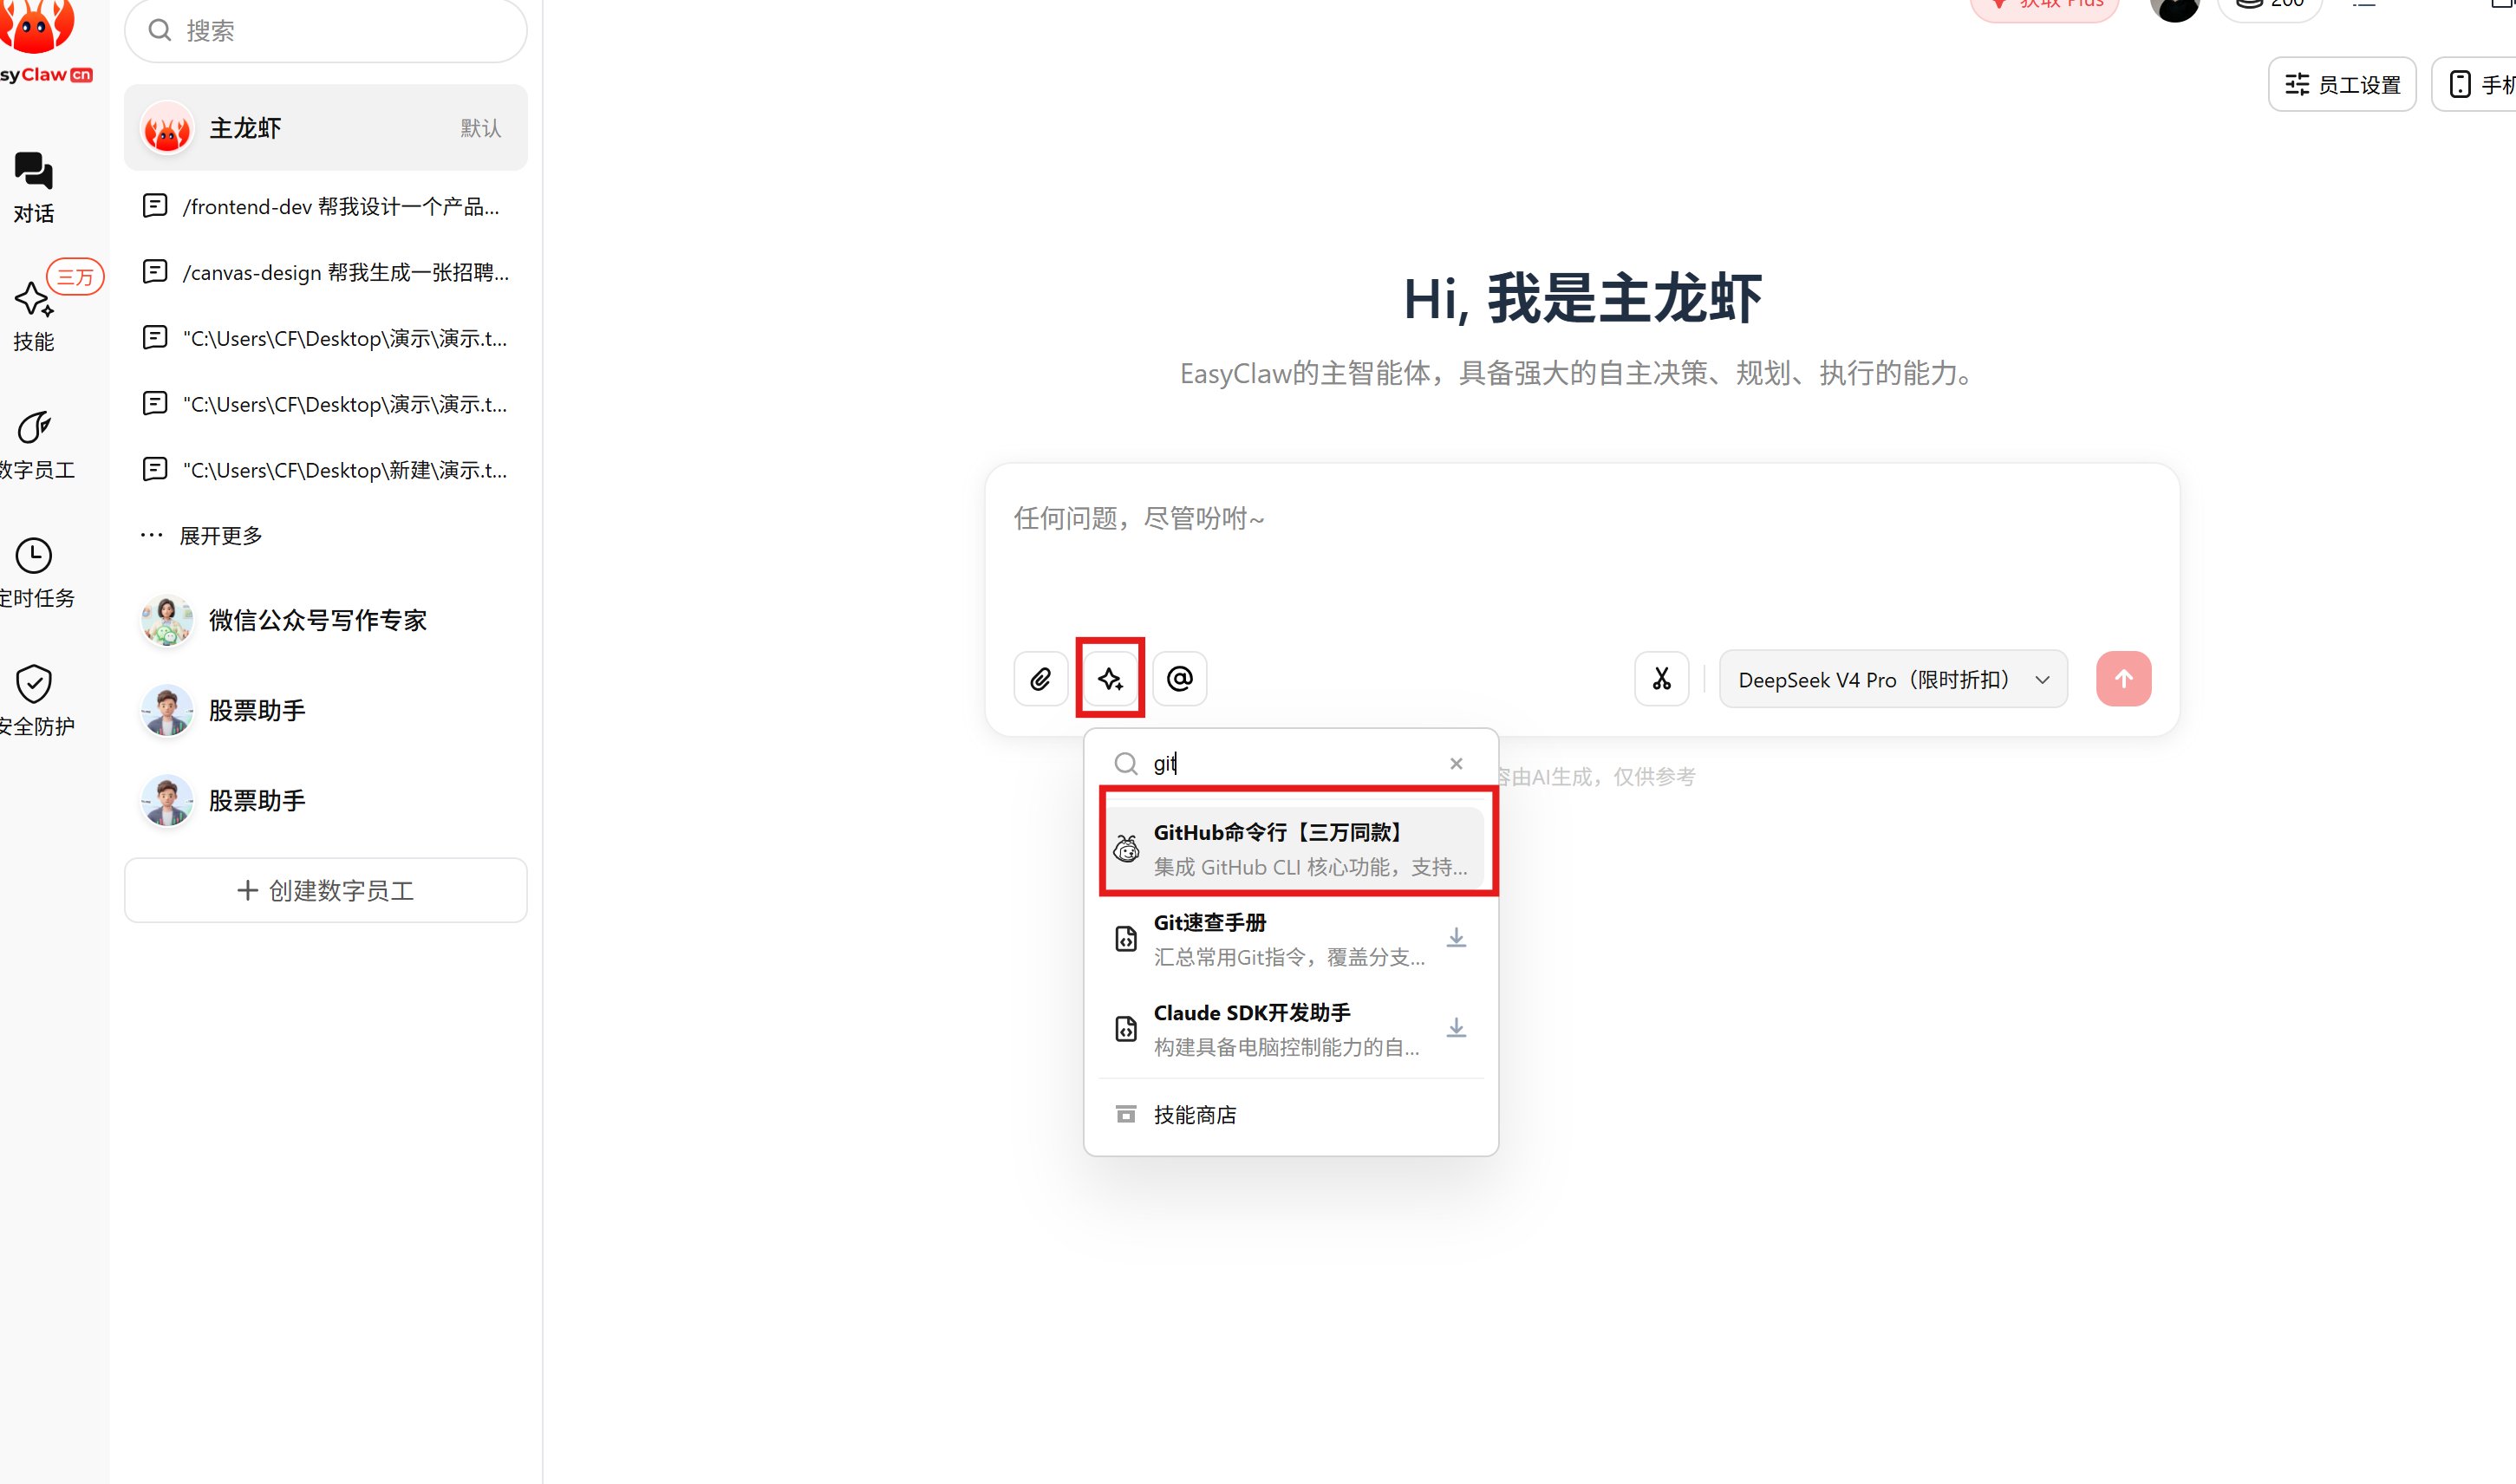Click the 默认 label on 主龙虾
Viewport: 2516px width, 1484px height.
(480, 128)
